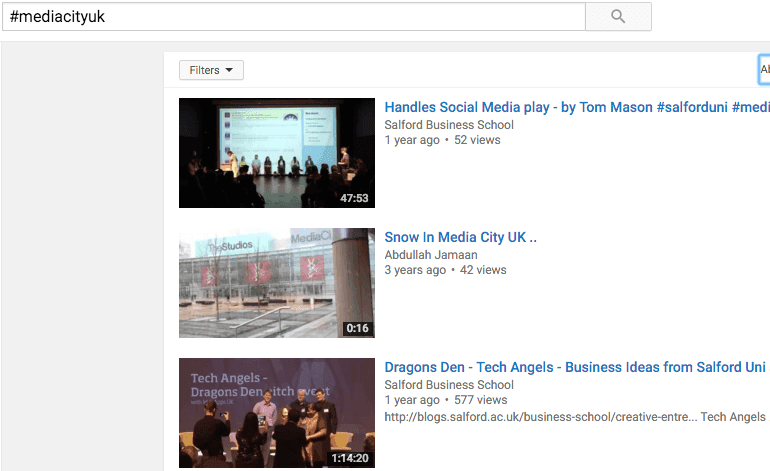Visit Salford Business School channel under Handles video
770x471 pixels.
pos(449,125)
